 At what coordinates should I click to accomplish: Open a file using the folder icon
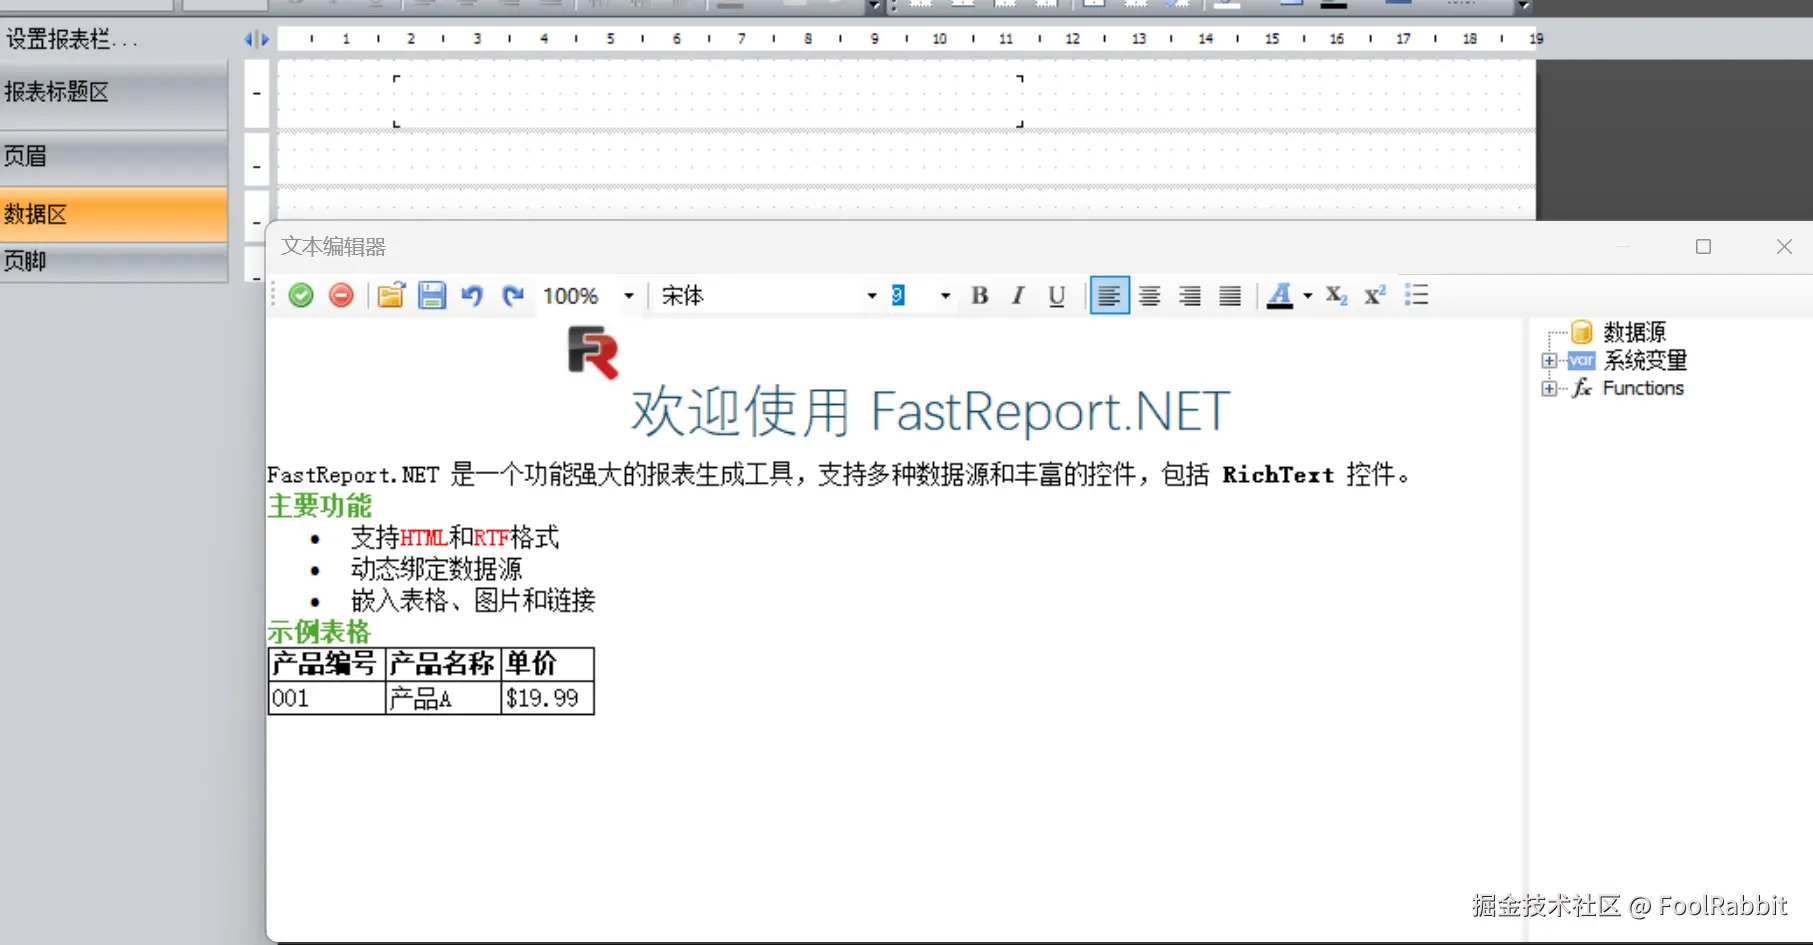(391, 296)
